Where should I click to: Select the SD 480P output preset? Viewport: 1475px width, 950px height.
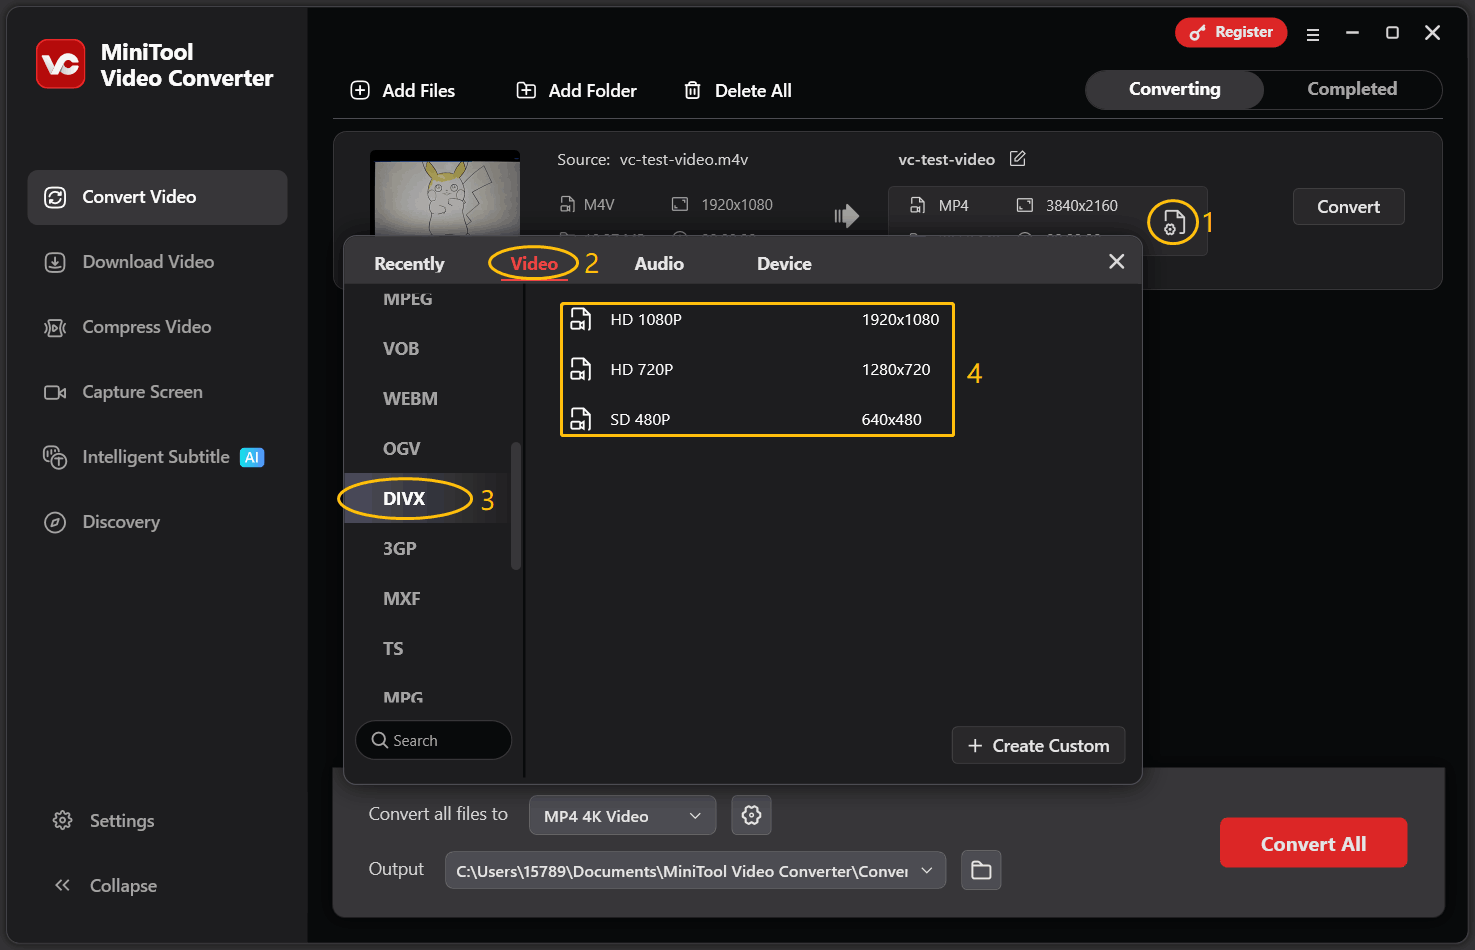coord(757,419)
